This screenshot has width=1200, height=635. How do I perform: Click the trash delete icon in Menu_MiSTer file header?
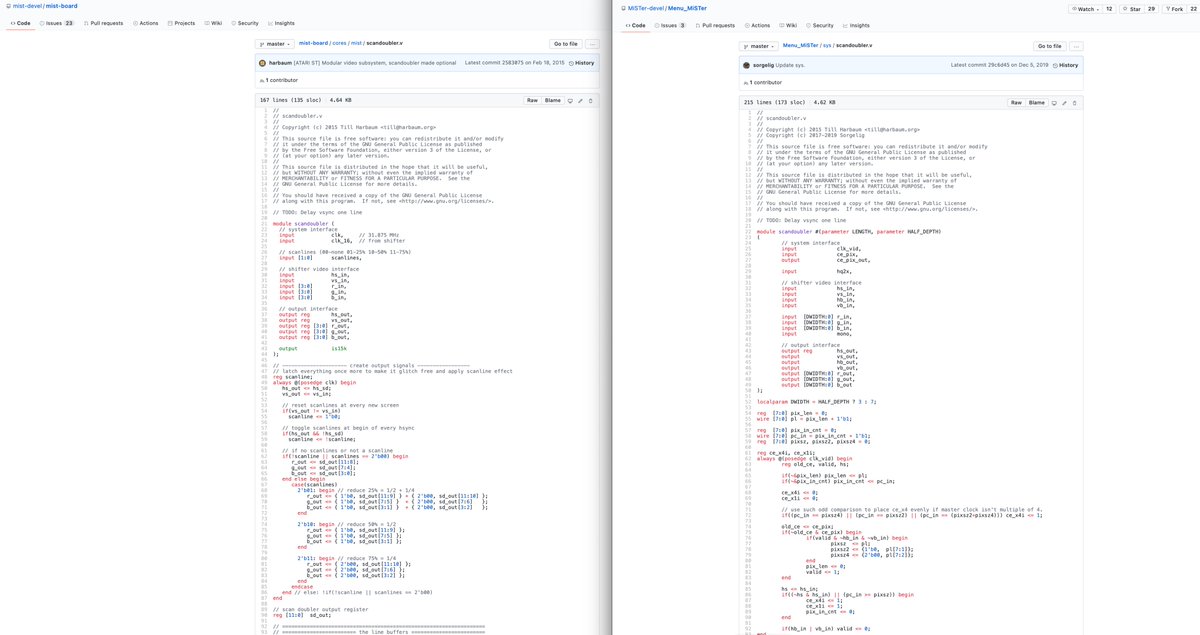(1074, 102)
